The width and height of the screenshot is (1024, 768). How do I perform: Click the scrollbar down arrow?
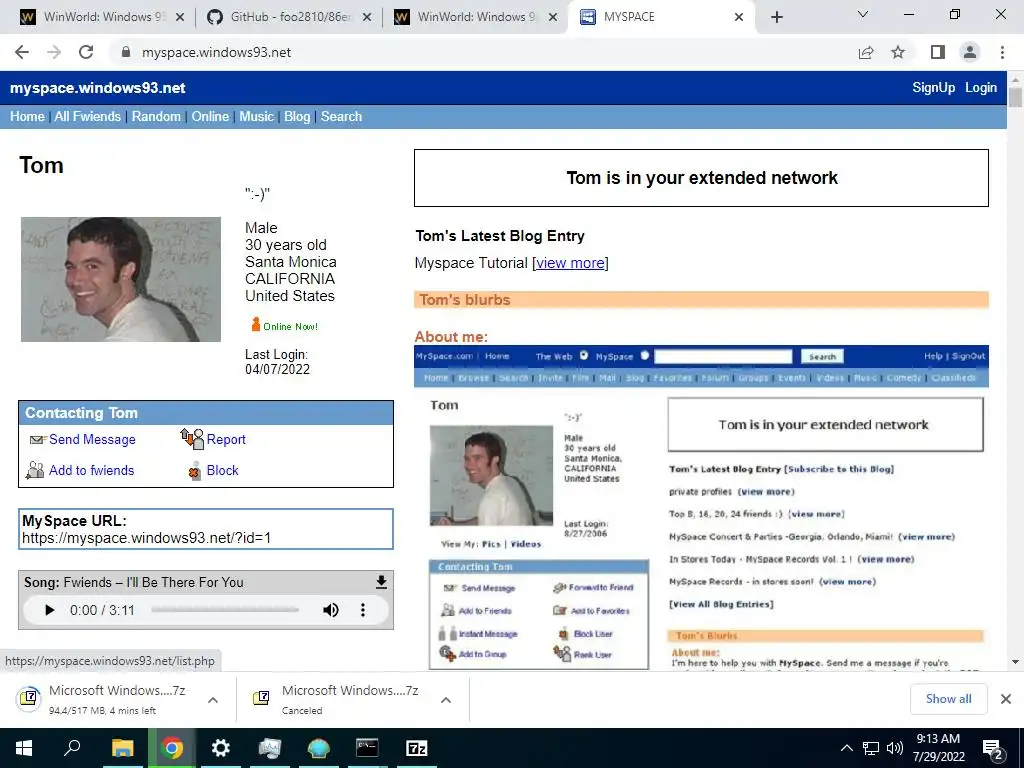[1015, 662]
